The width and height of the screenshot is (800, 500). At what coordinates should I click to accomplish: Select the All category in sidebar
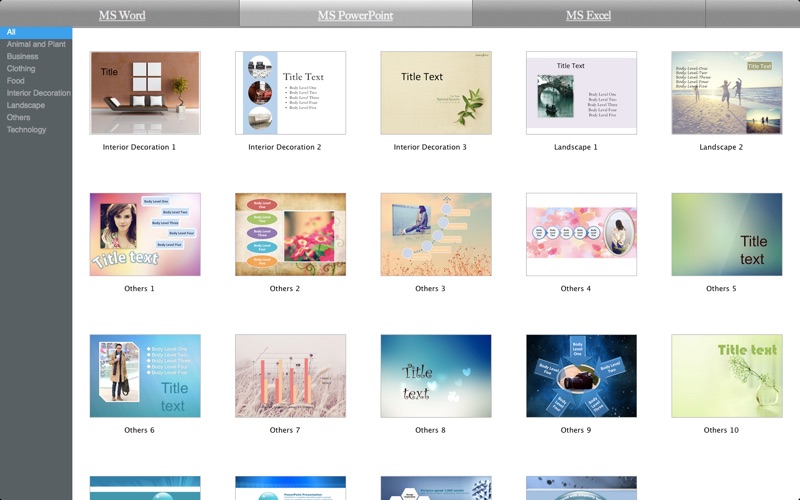[x=36, y=32]
